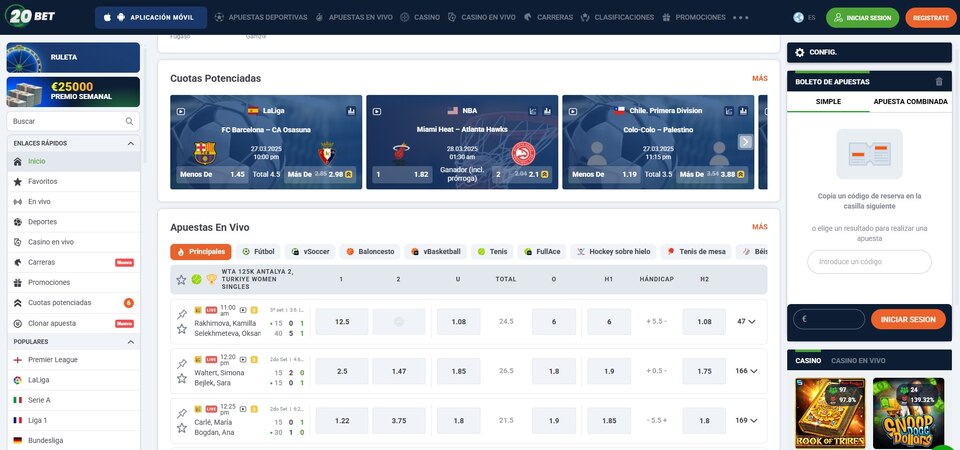Switch to the Simple bet slip tab
Viewport: 960px width, 450px height.
tap(828, 102)
